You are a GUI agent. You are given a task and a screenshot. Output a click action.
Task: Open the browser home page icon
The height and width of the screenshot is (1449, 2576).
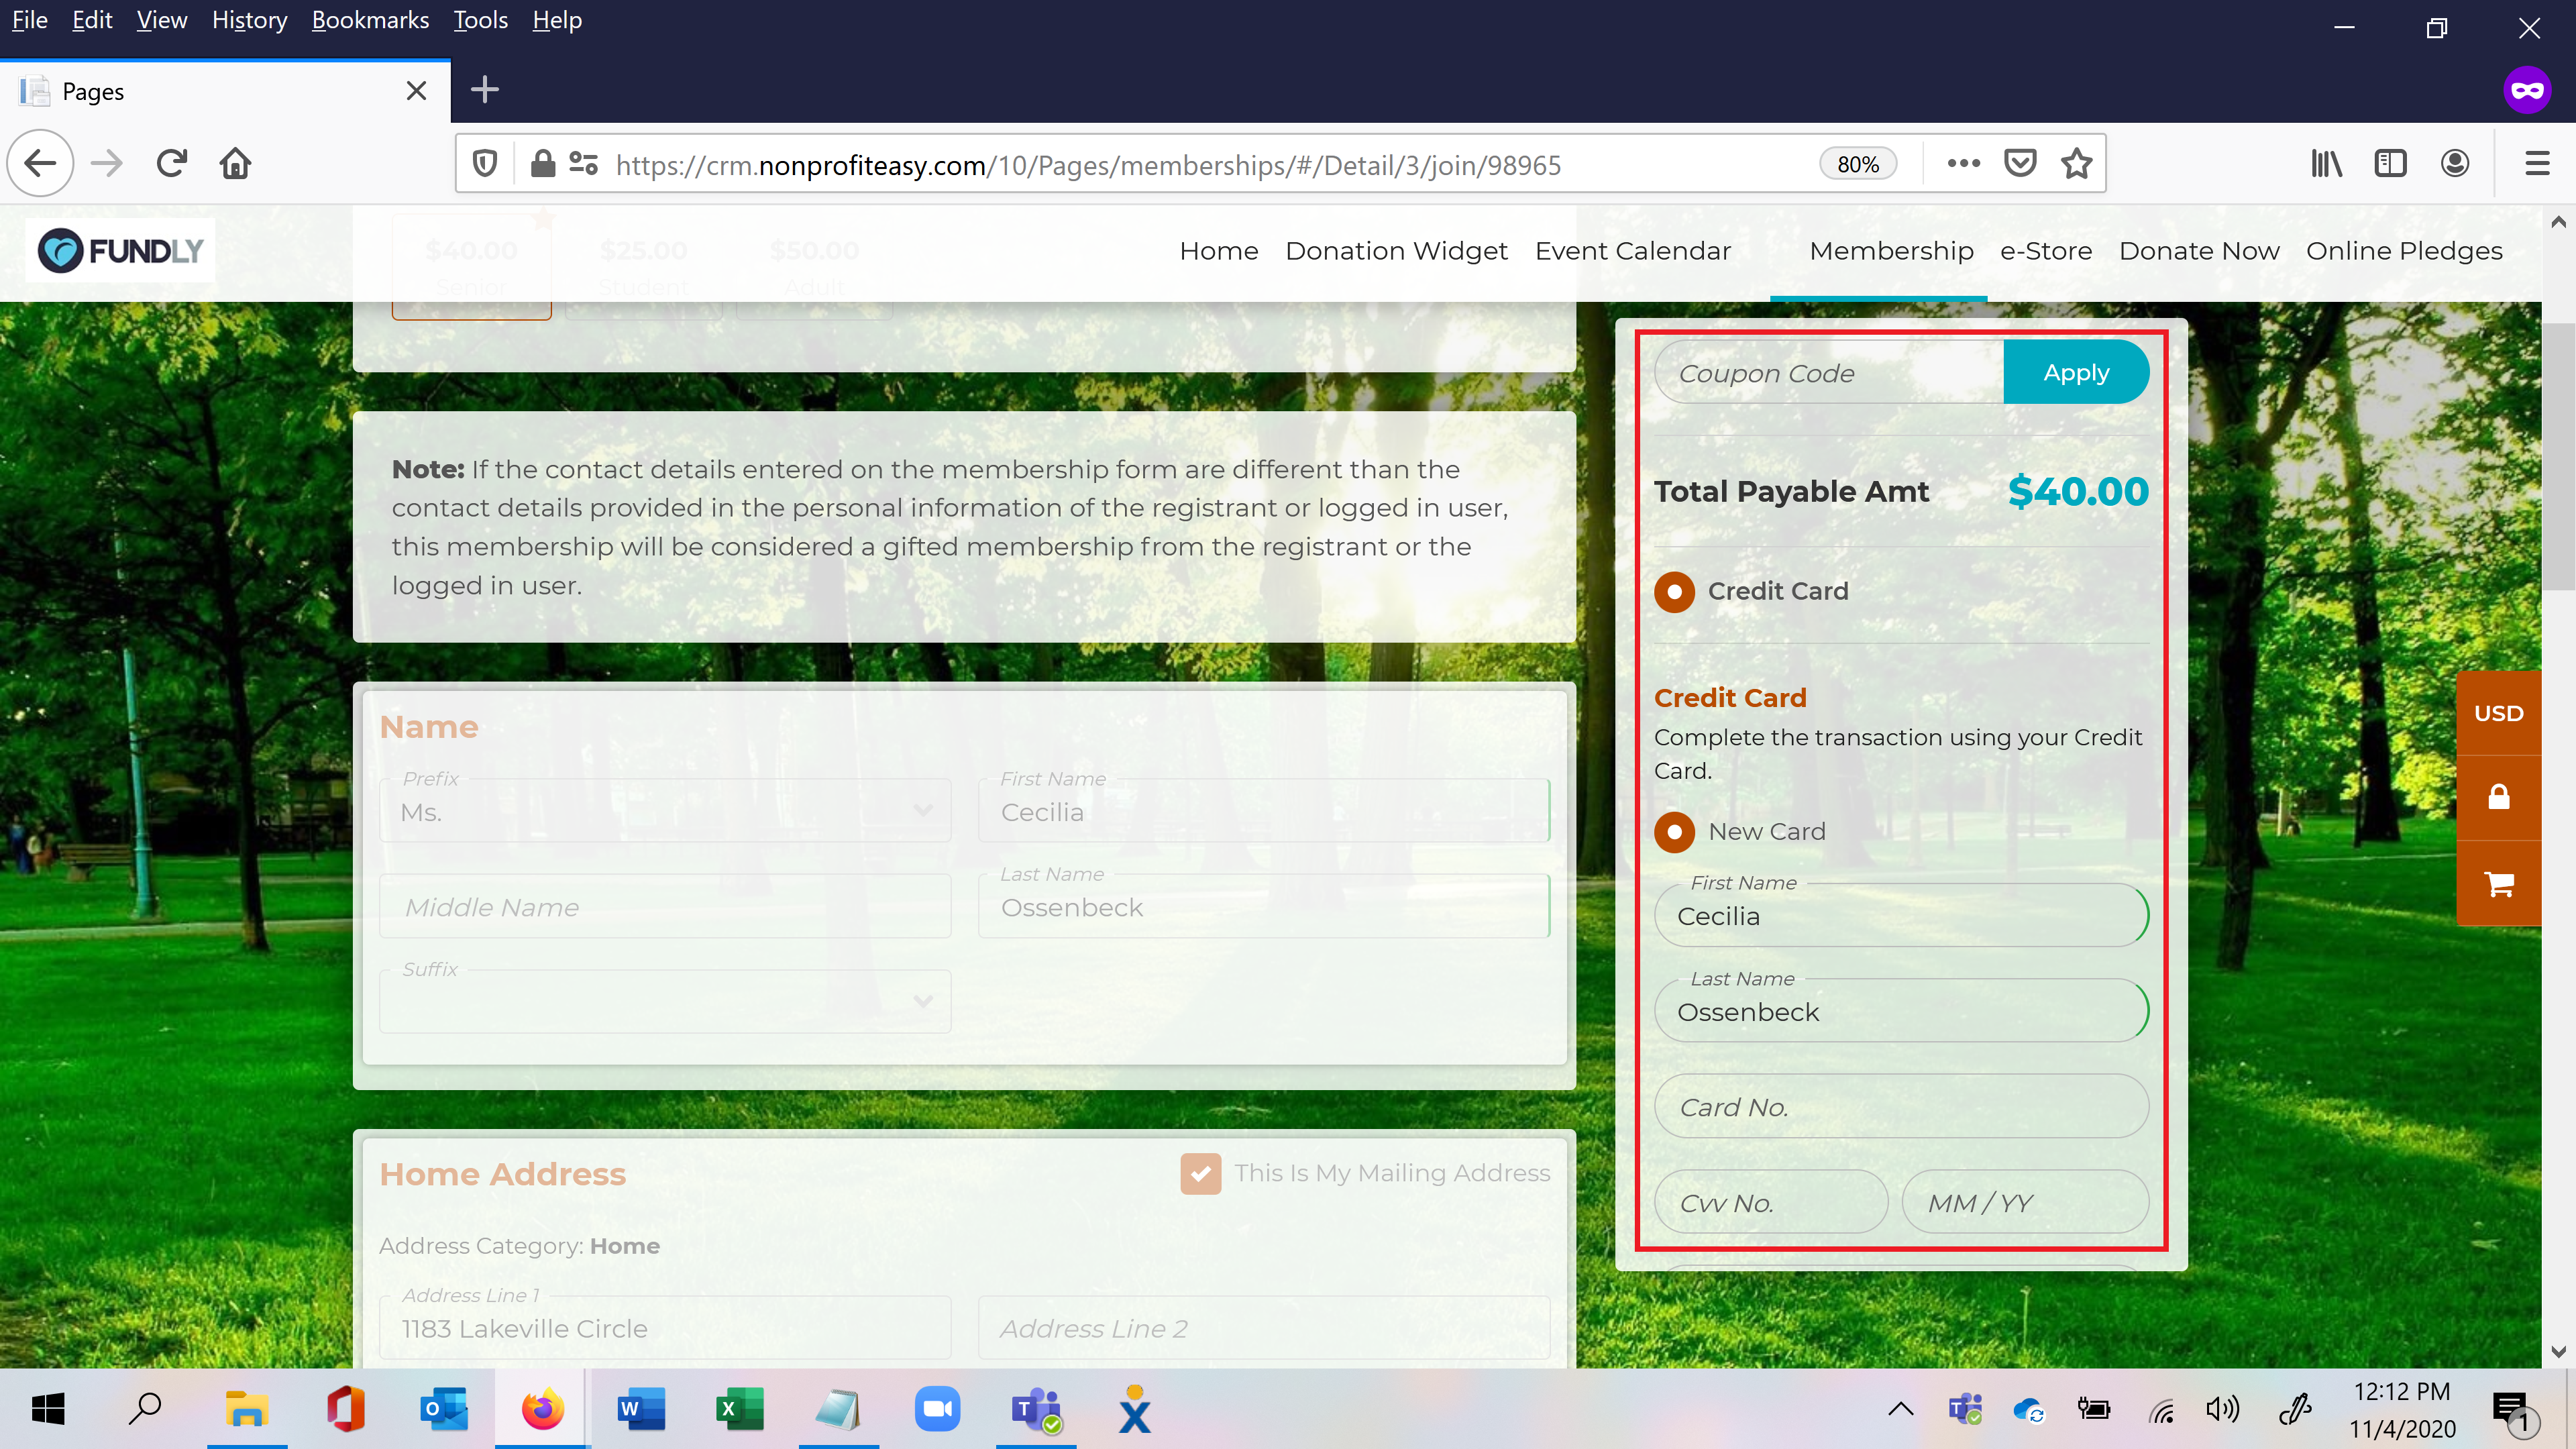(235, 163)
